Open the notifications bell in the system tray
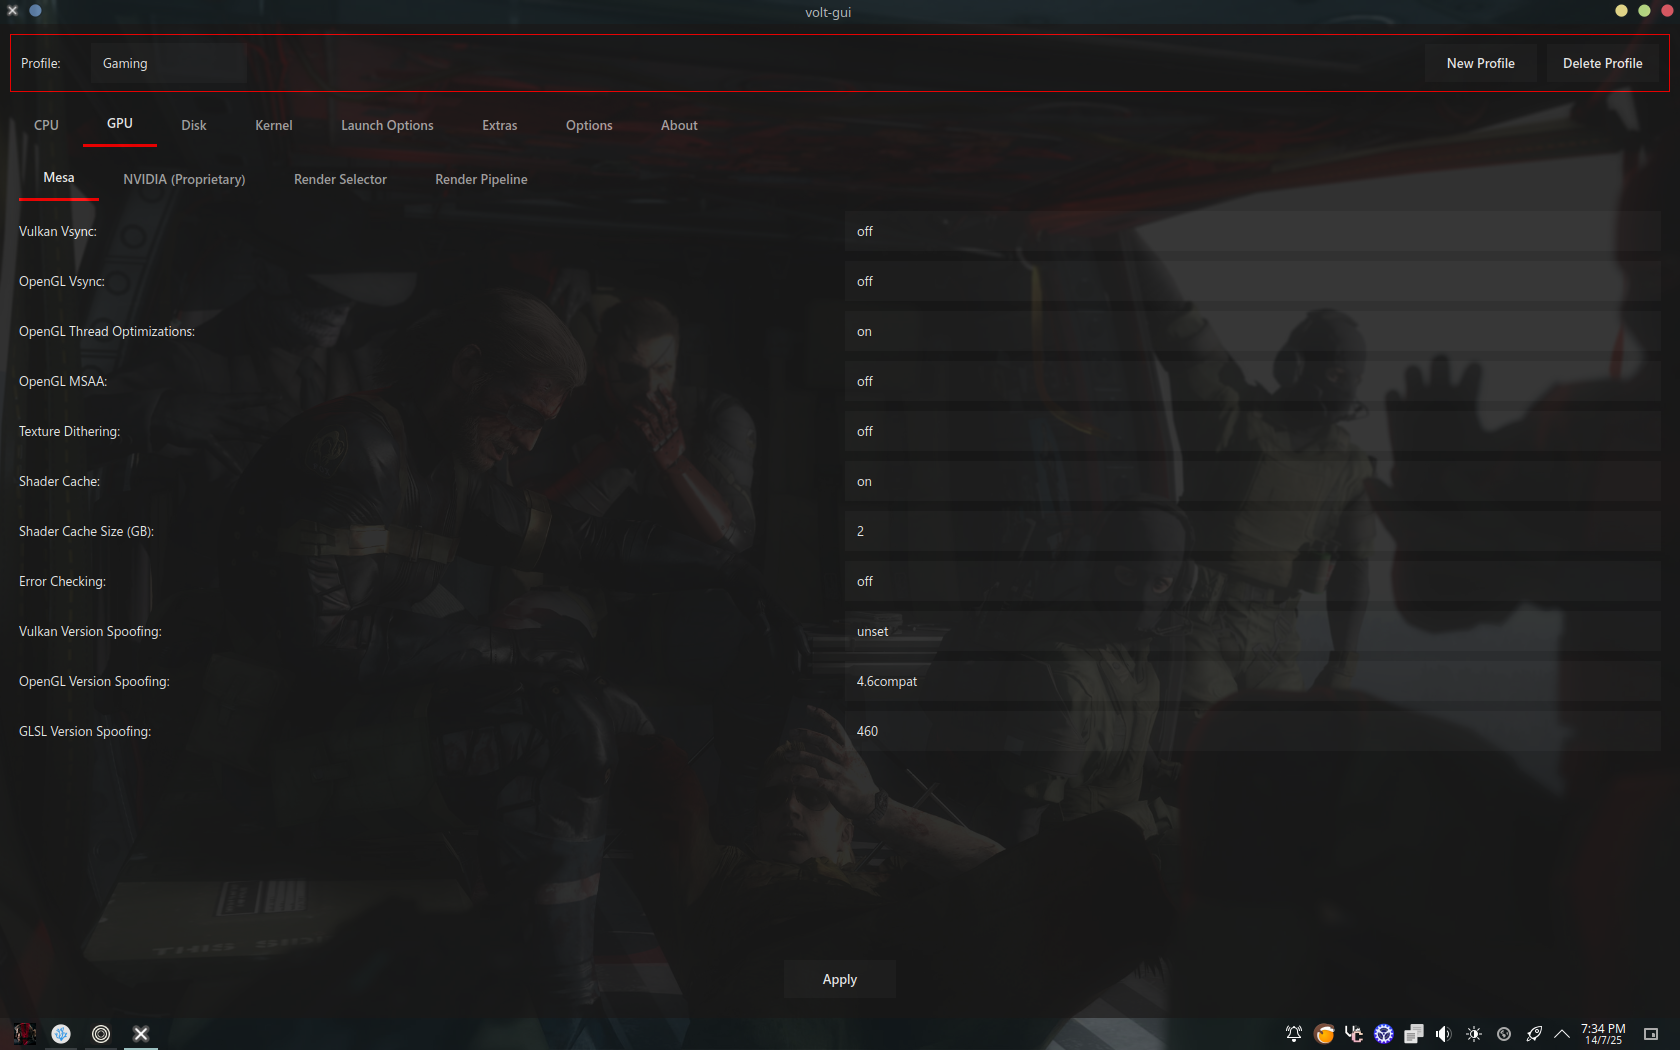The image size is (1680, 1050). pos(1294,1034)
